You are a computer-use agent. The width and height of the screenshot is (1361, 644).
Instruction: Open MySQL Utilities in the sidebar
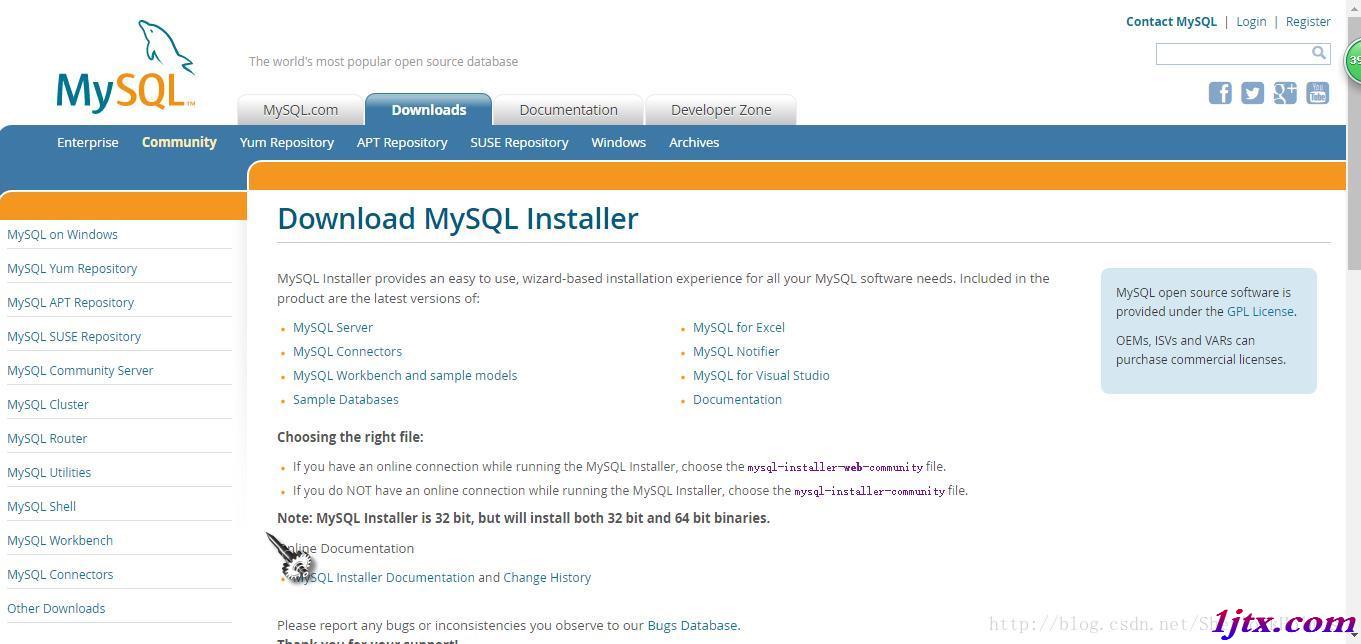[49, 472]
